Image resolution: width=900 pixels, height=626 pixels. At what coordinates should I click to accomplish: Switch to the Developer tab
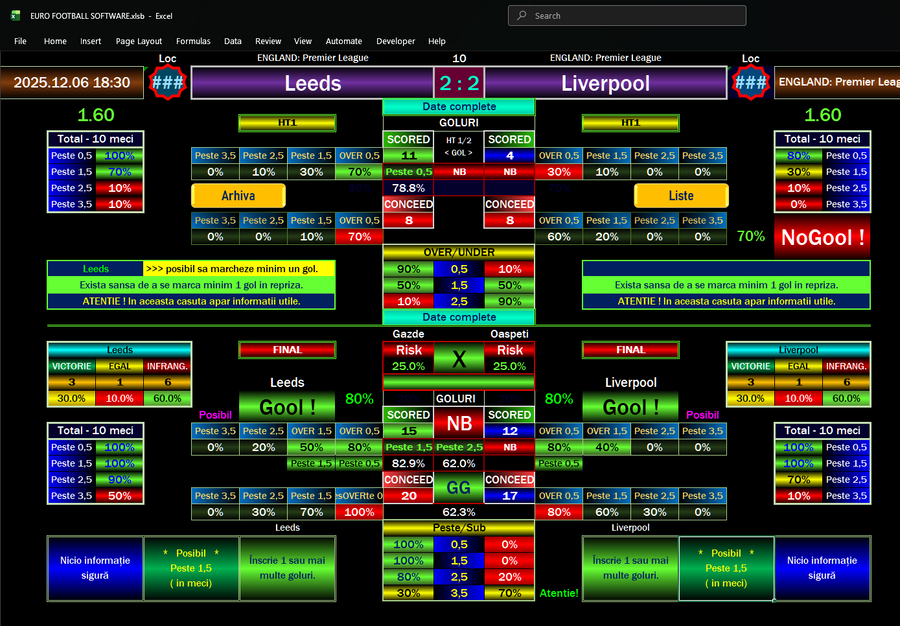(x=395, y=41)
